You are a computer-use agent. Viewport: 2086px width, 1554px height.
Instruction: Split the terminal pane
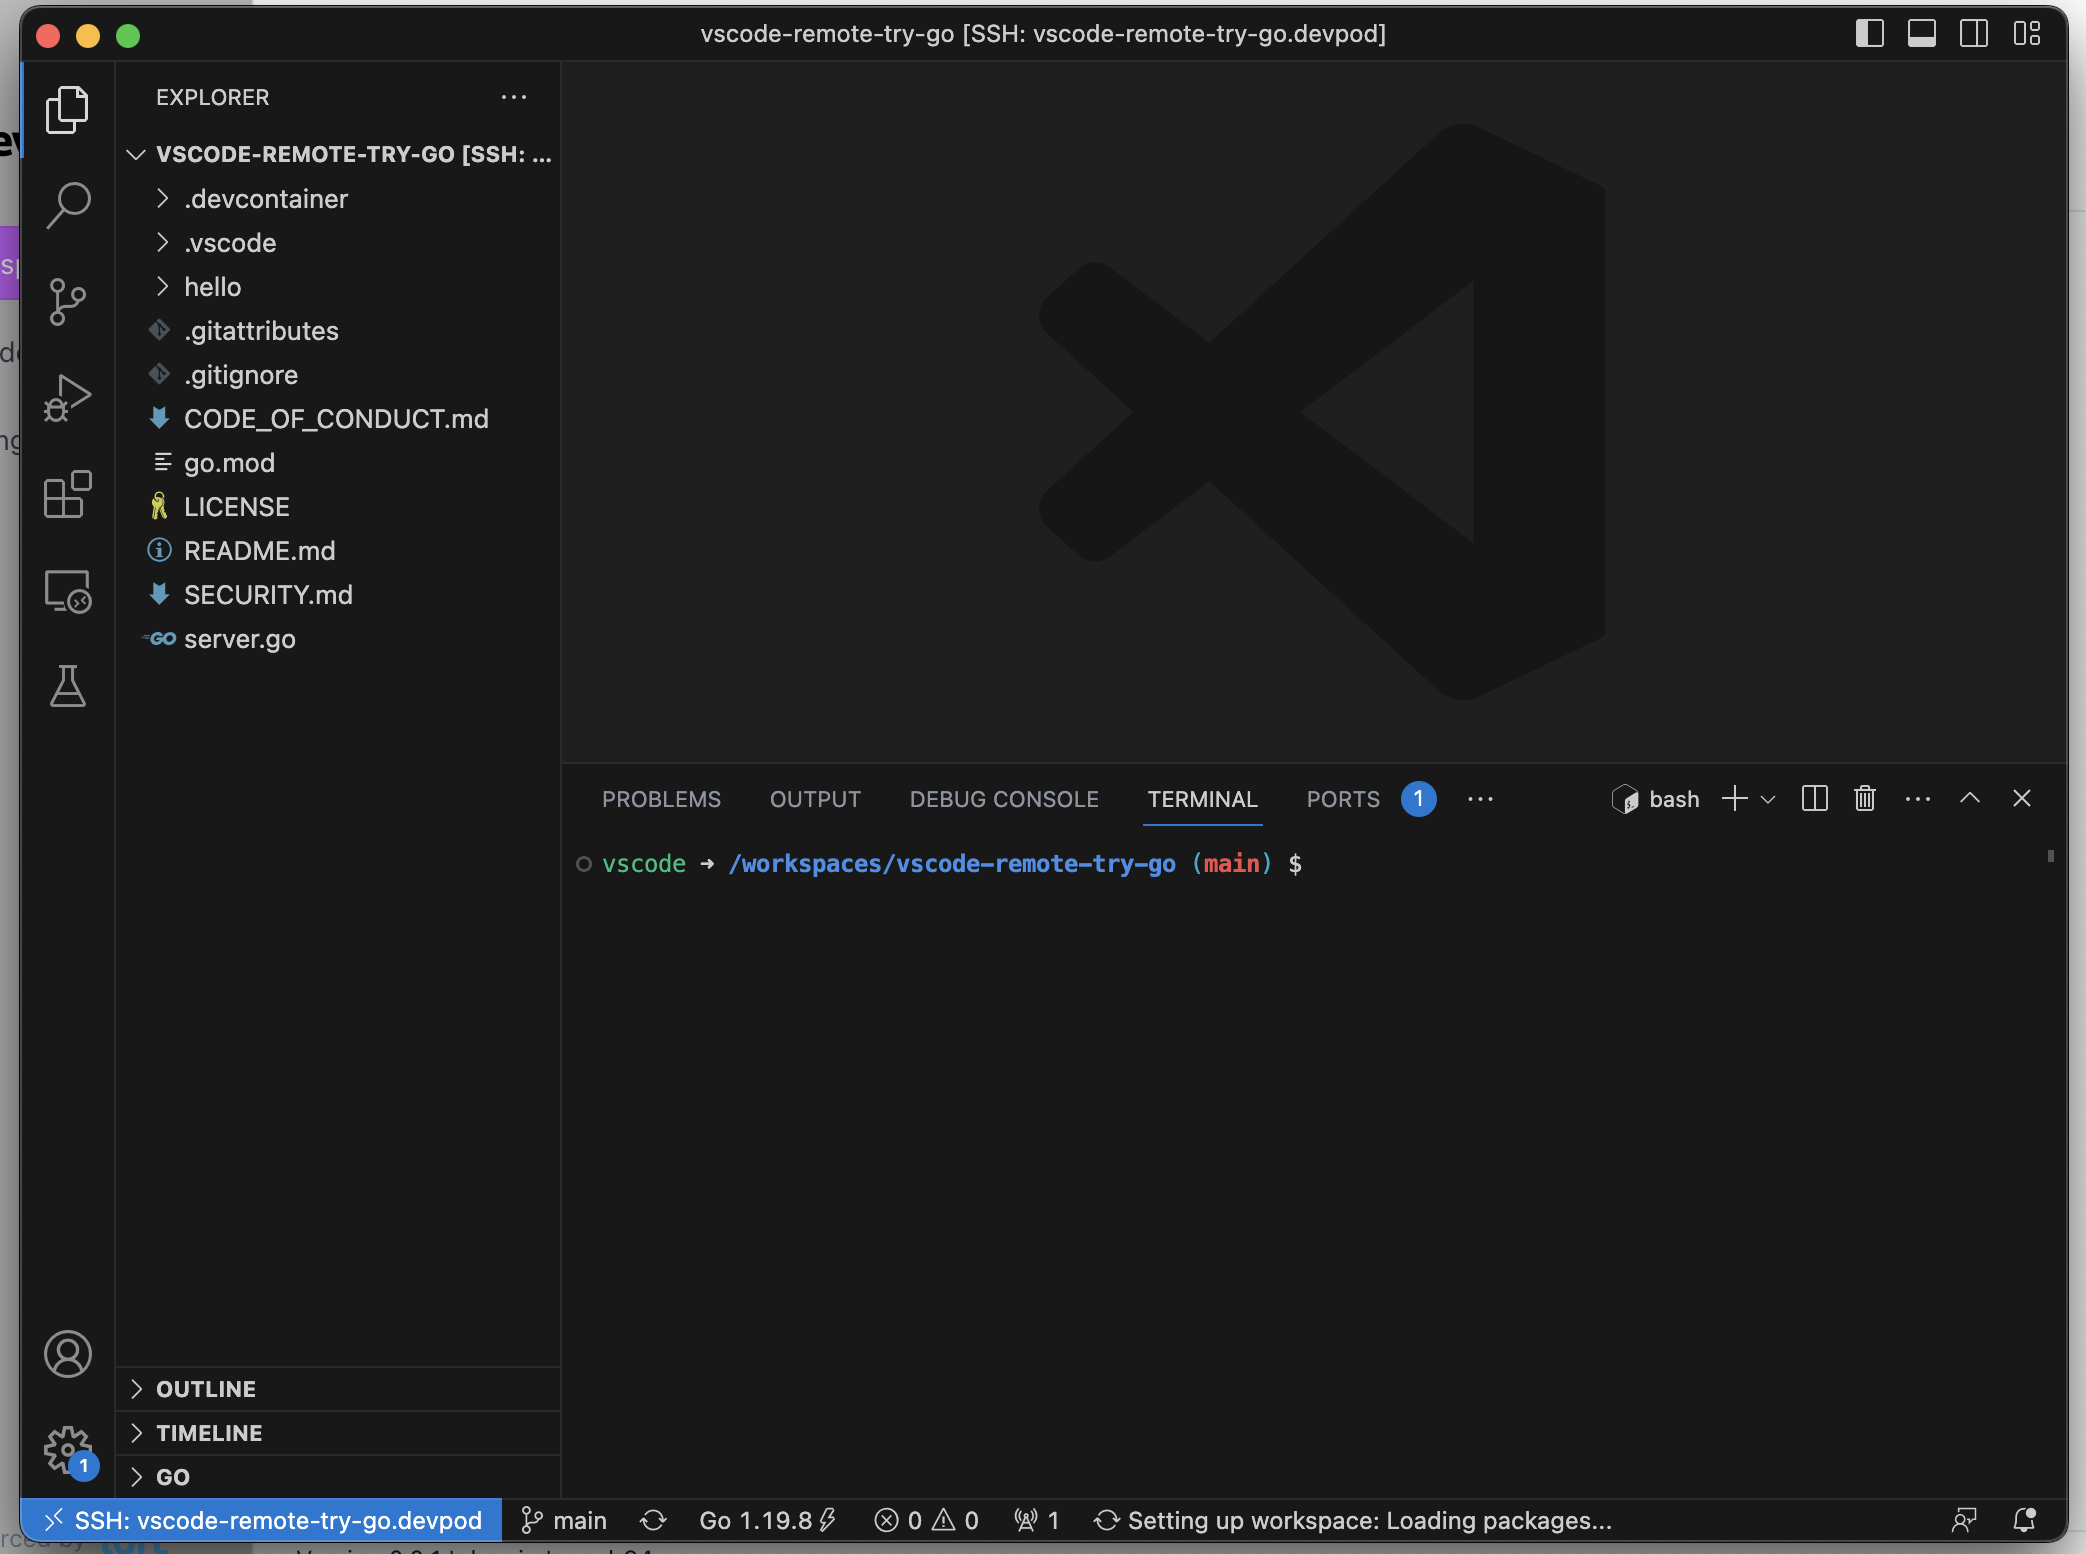click(1814, 798)
